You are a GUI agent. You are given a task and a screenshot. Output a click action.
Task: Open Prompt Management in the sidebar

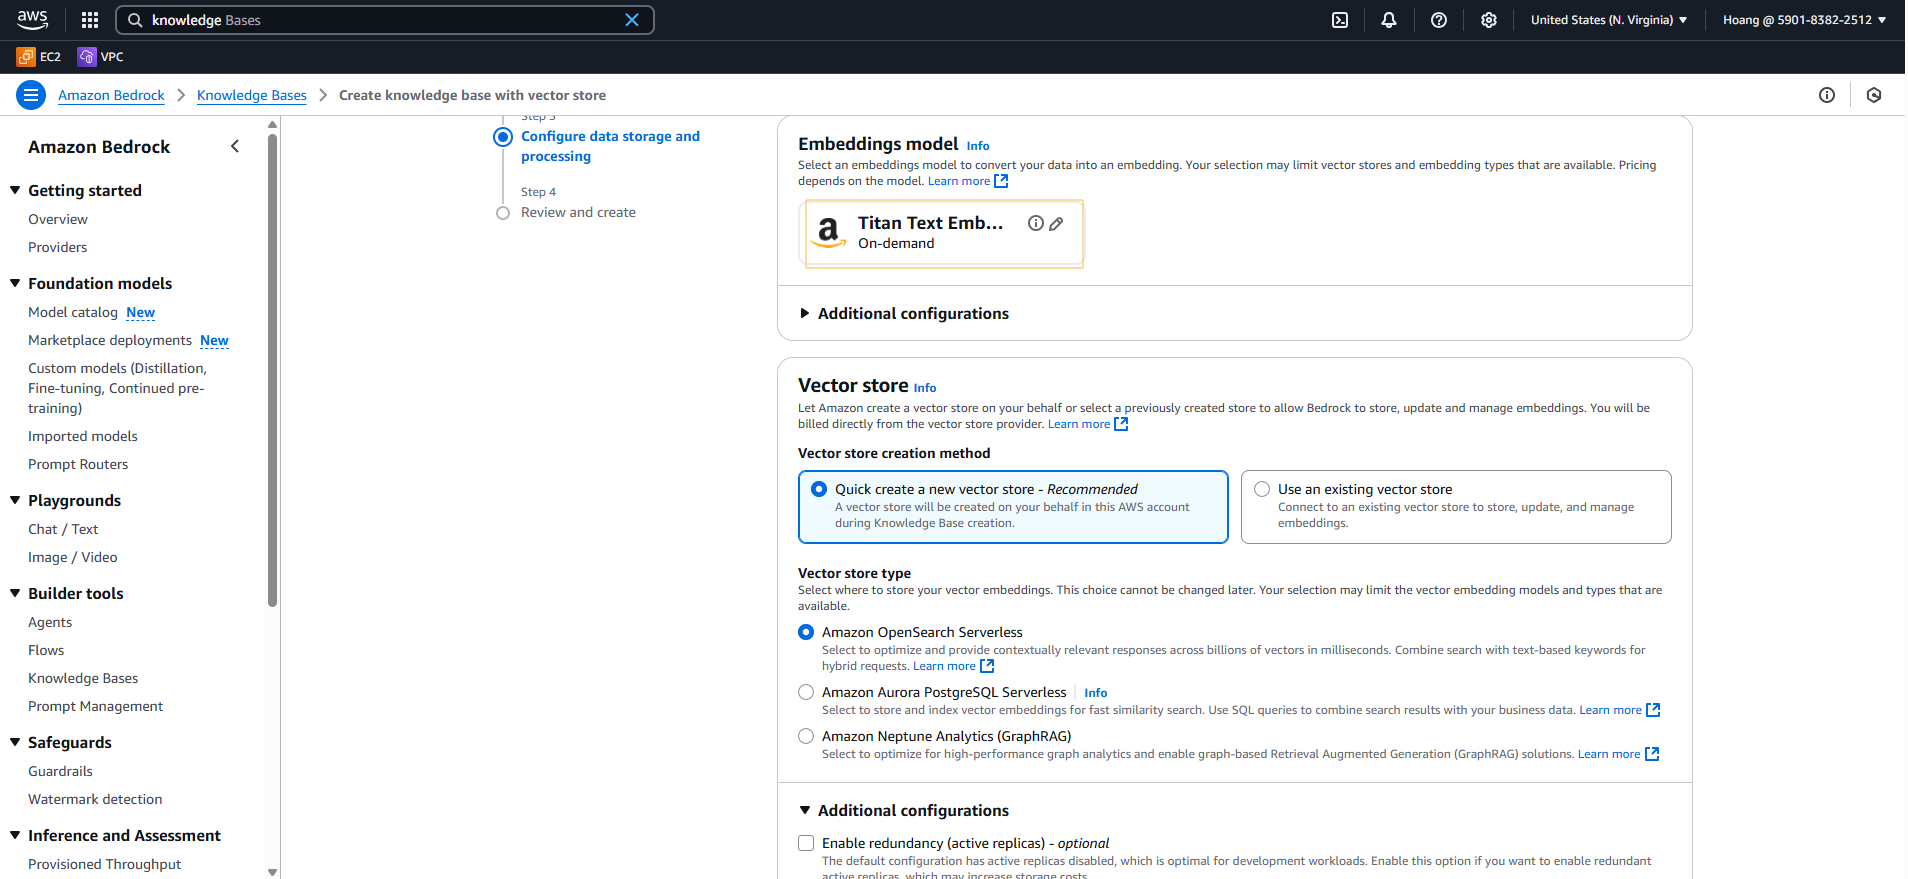tap(95, 706)
